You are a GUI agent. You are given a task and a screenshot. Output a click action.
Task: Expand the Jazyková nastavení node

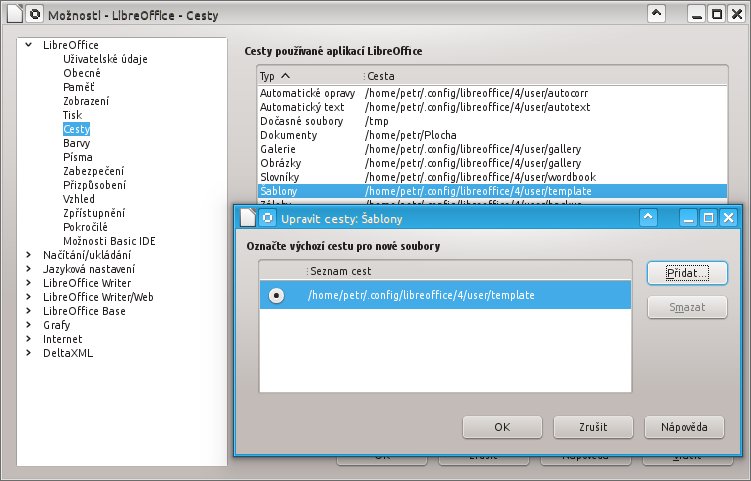click(29, 269)
